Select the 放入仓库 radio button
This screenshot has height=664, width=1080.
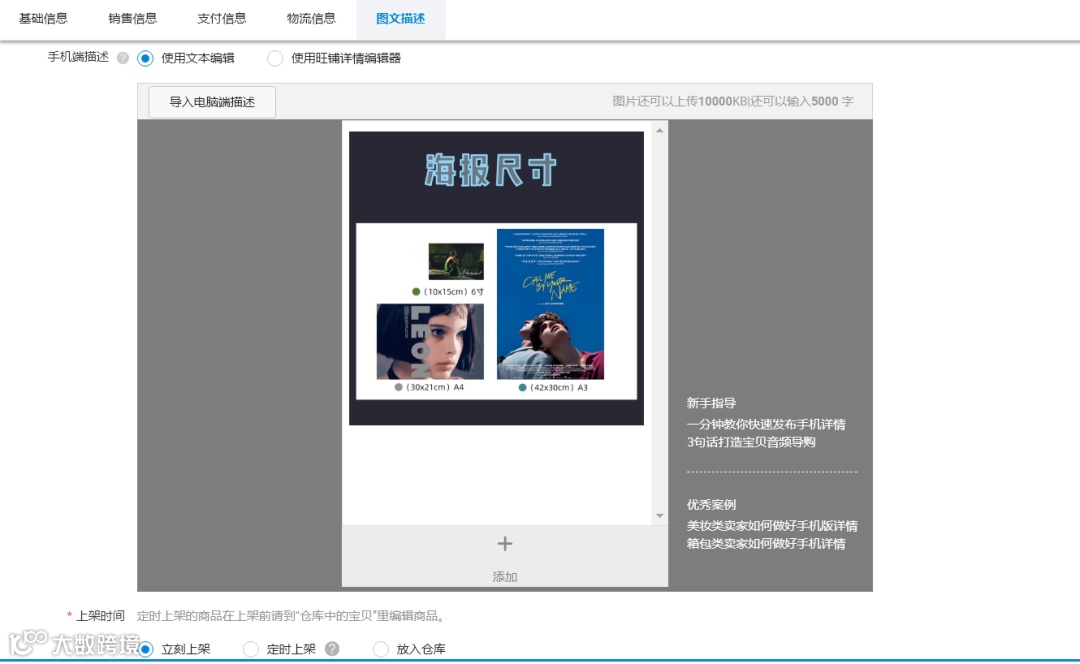380,649
